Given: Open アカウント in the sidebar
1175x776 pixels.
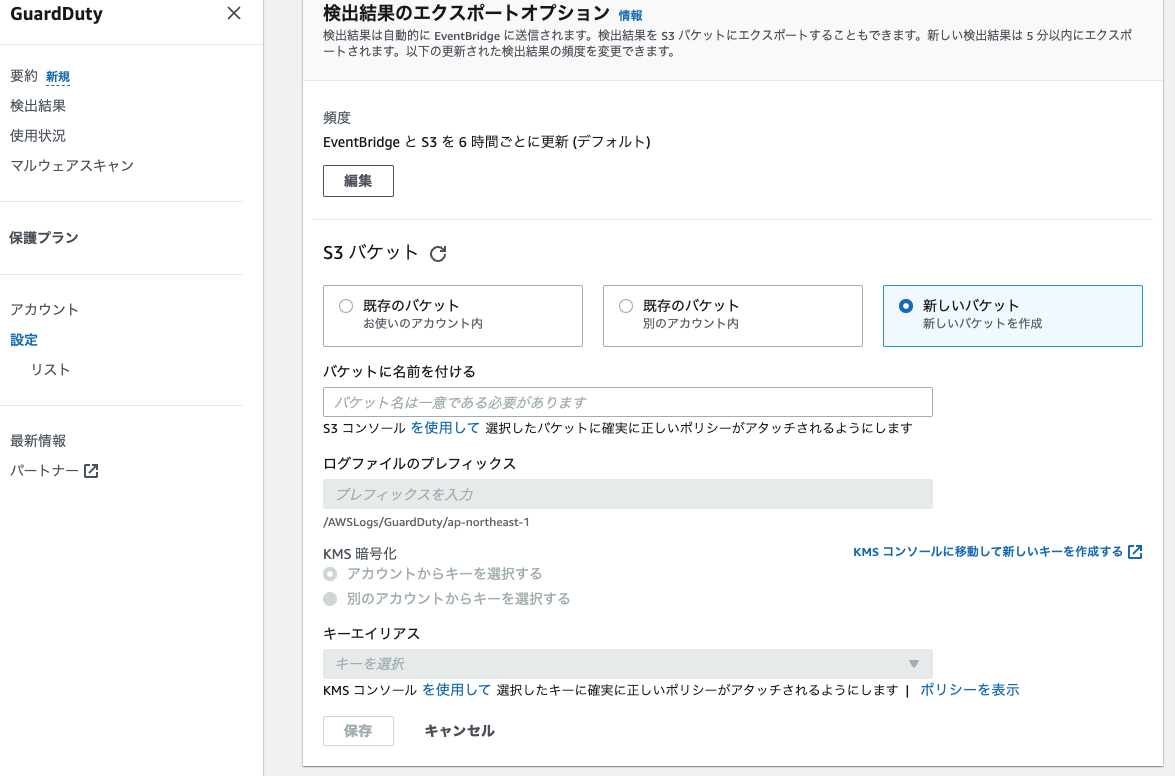Looking at the screenshot, I should [x=44, y=309].
